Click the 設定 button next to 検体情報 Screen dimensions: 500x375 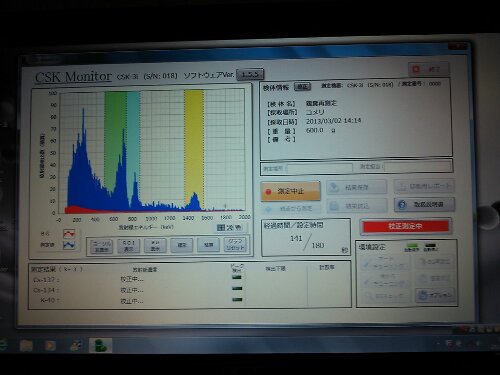302,87
